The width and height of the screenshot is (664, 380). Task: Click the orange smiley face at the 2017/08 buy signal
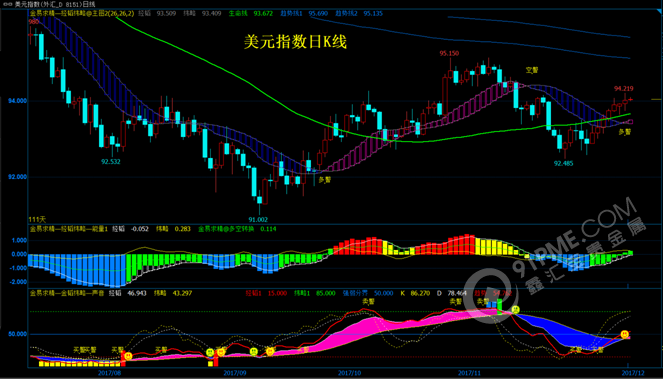(x=128, y=356)
